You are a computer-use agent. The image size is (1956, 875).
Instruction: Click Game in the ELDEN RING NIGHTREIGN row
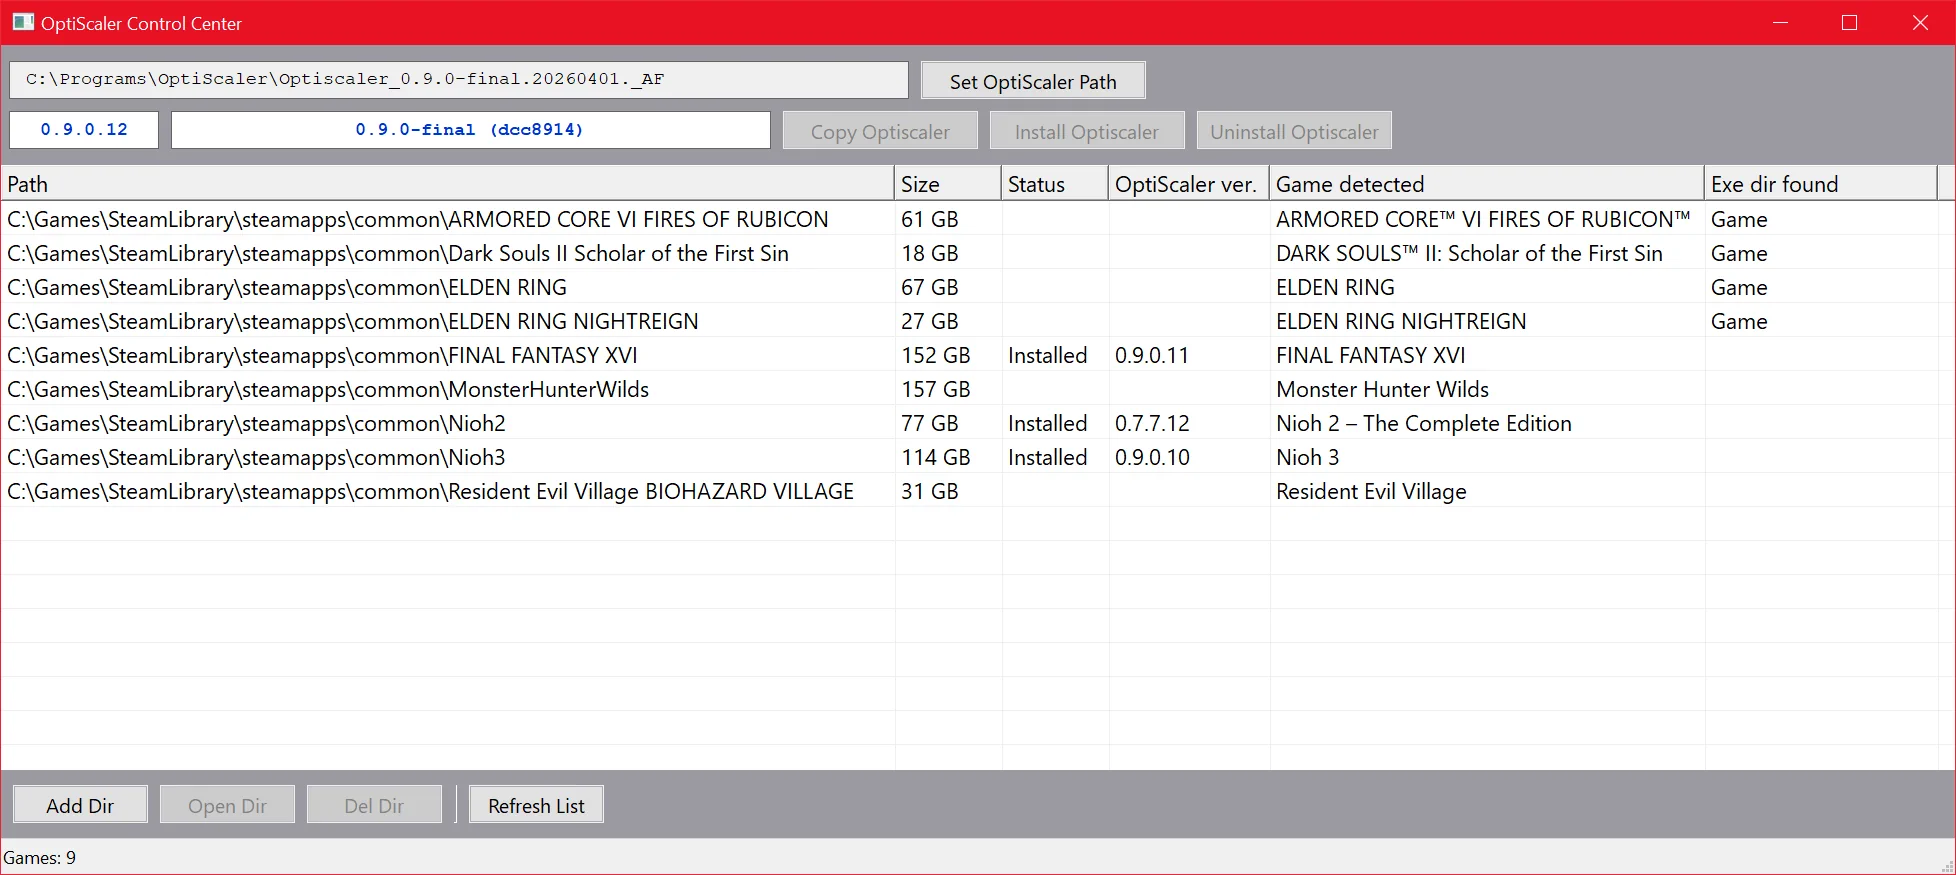point(1739,321)
